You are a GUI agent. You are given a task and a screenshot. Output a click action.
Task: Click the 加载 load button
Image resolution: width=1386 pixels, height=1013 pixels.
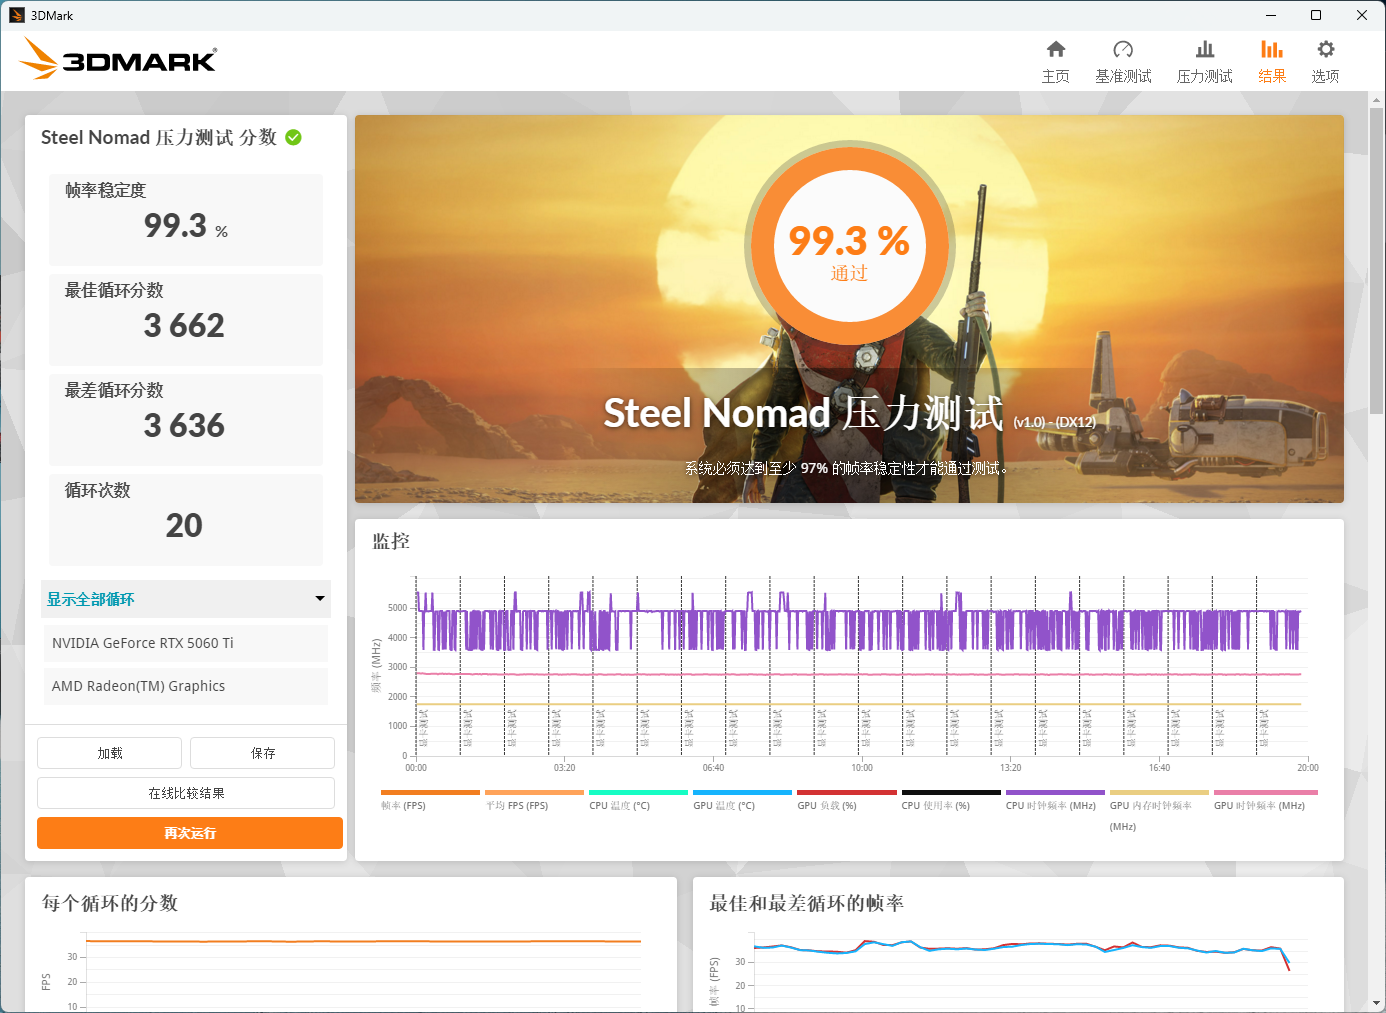point(110,753)
